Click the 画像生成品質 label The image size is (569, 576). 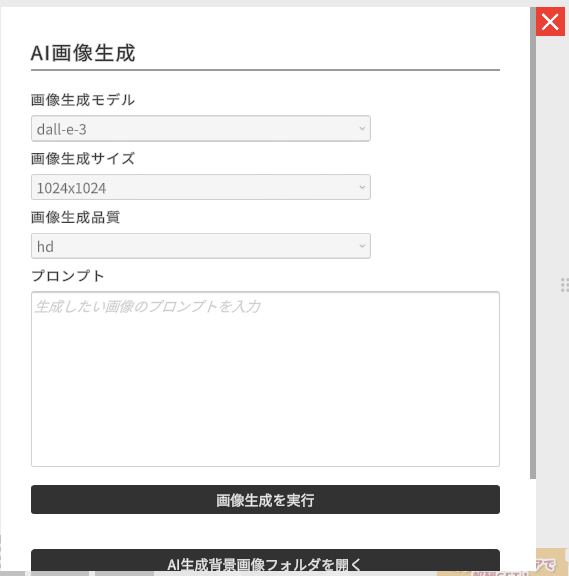tap(75, 217)
